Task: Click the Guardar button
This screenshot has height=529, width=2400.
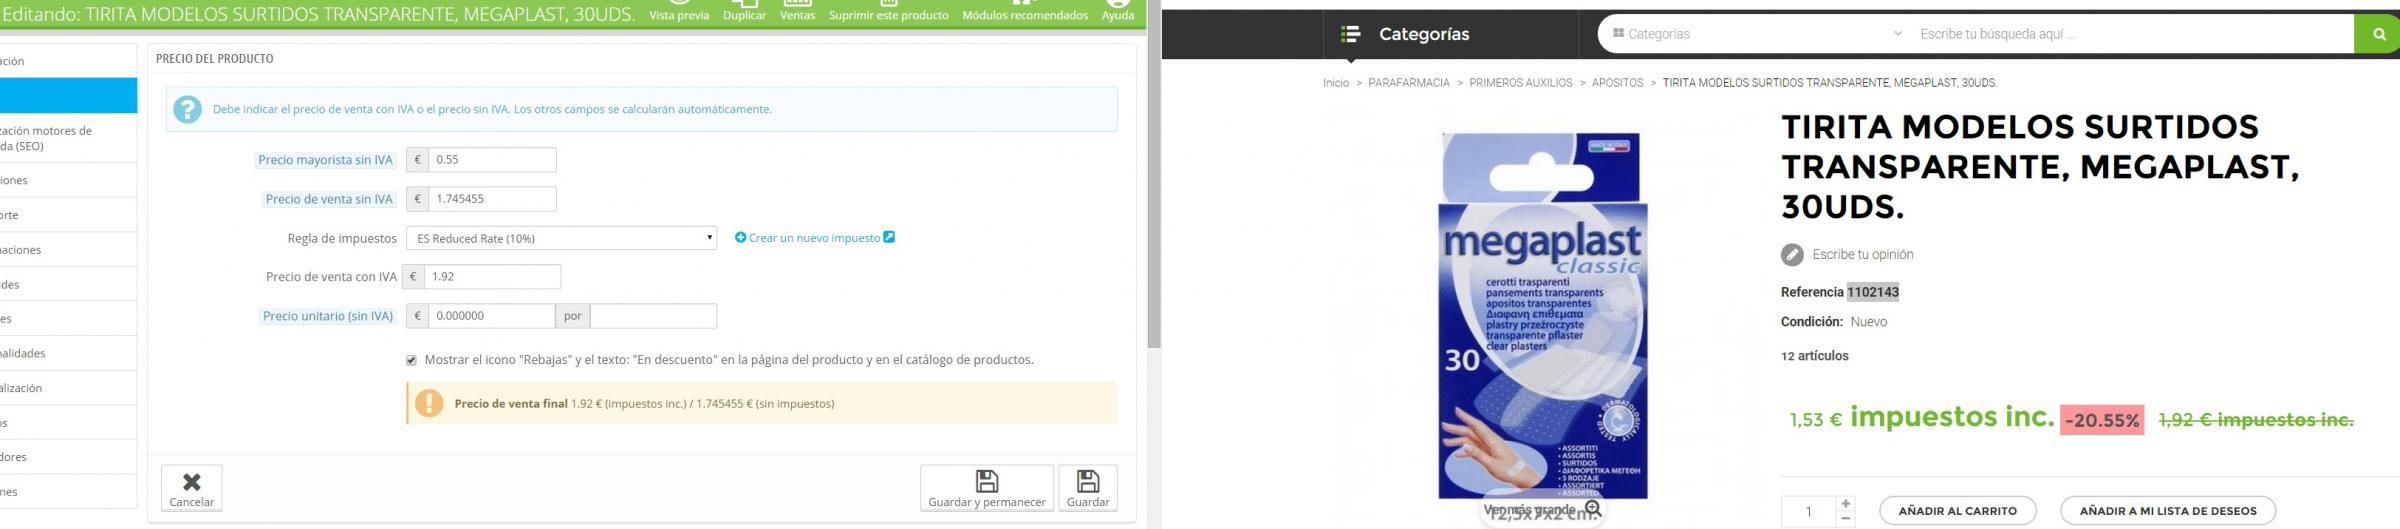Action: coord(1088,488)
